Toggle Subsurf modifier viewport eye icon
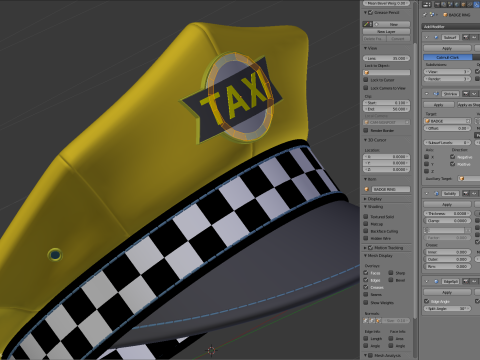This screenshot has height=360, width=480. tap(474, 37)
